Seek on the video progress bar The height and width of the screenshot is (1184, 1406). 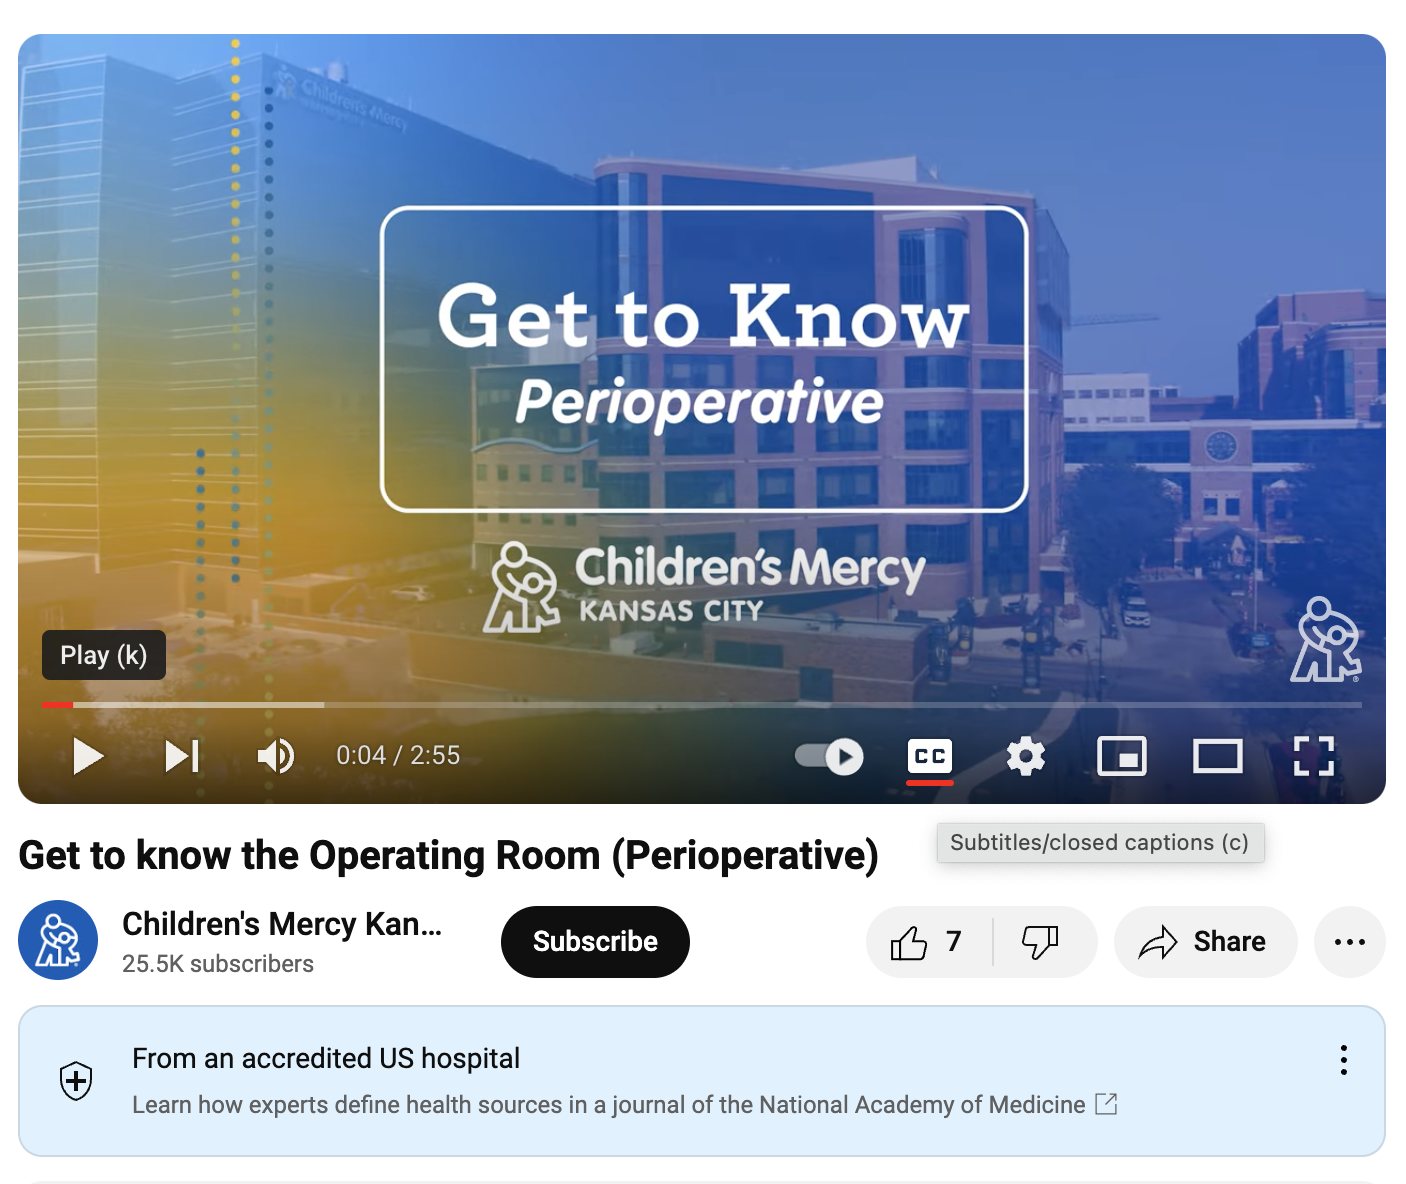click(x=702, y=705)
